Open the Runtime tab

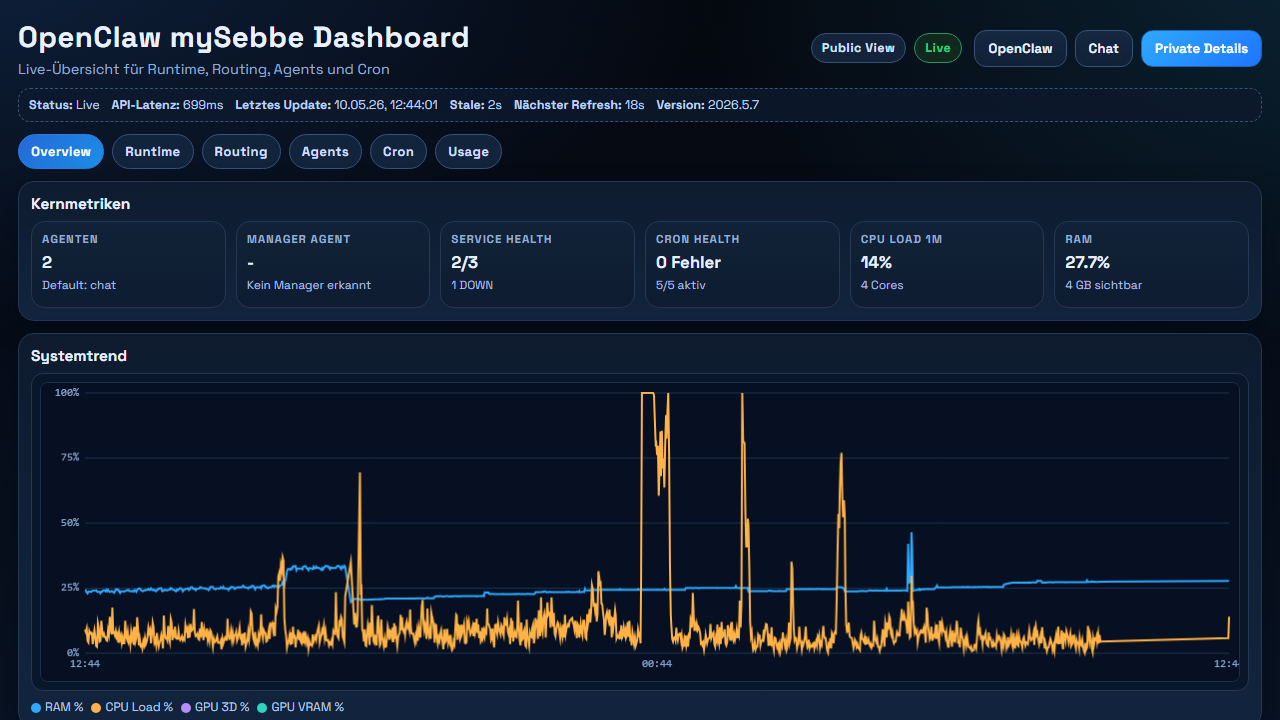click(x=153, y=152)
